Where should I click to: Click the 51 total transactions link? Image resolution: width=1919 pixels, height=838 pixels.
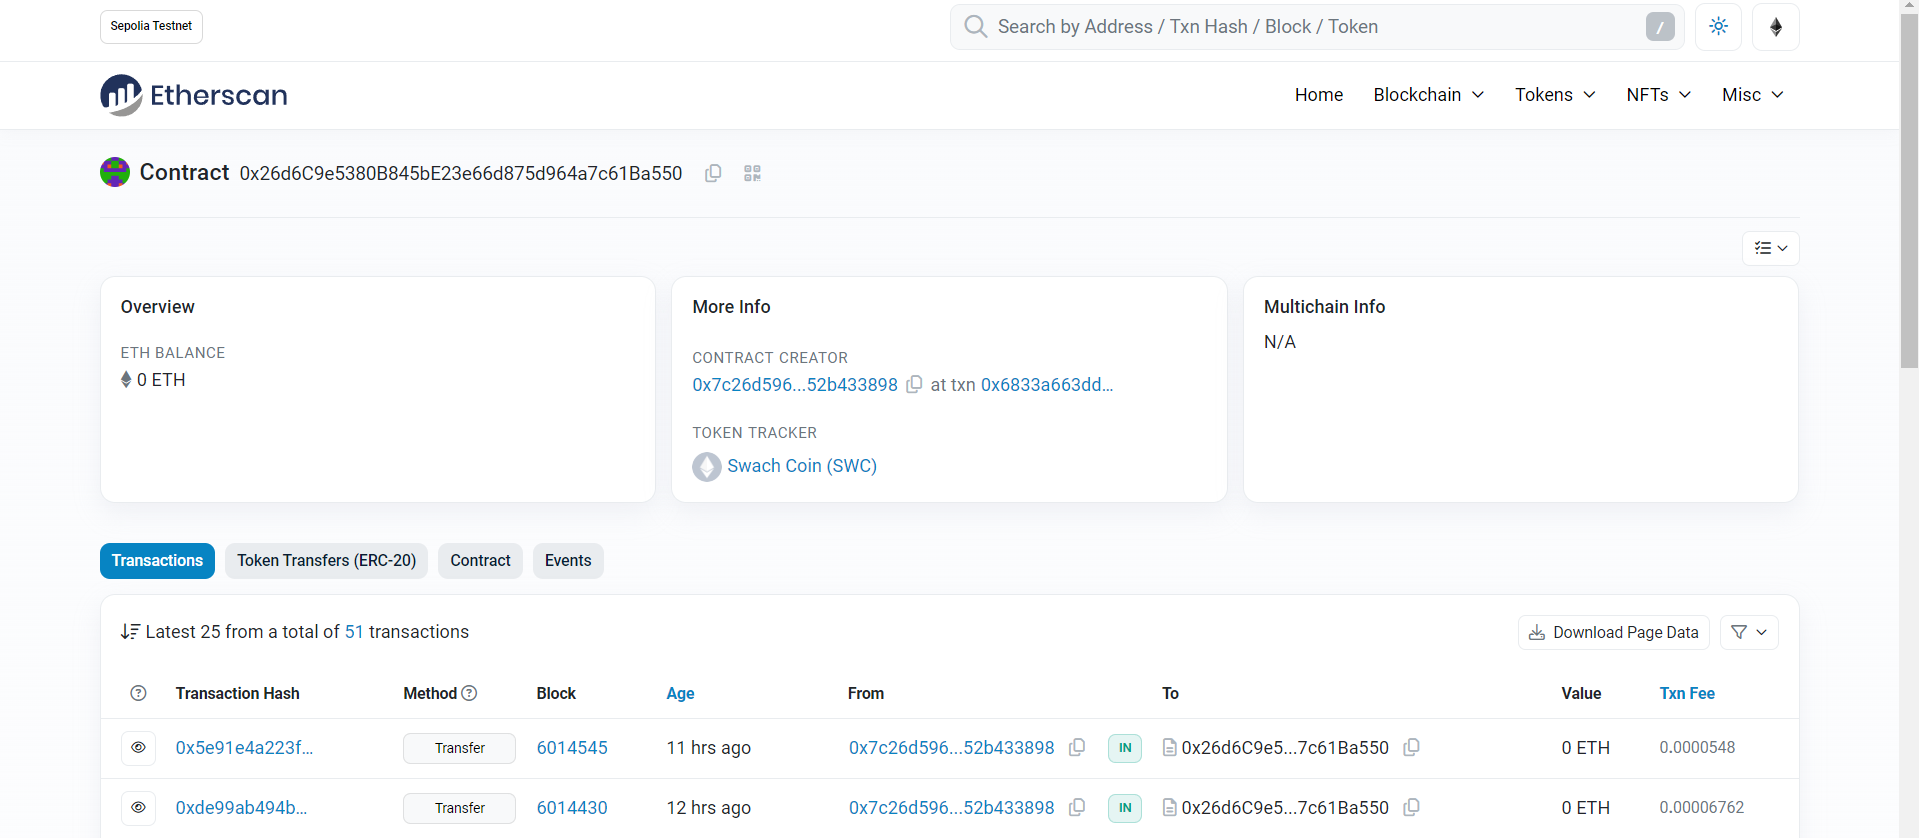click(x=354, y=632)
